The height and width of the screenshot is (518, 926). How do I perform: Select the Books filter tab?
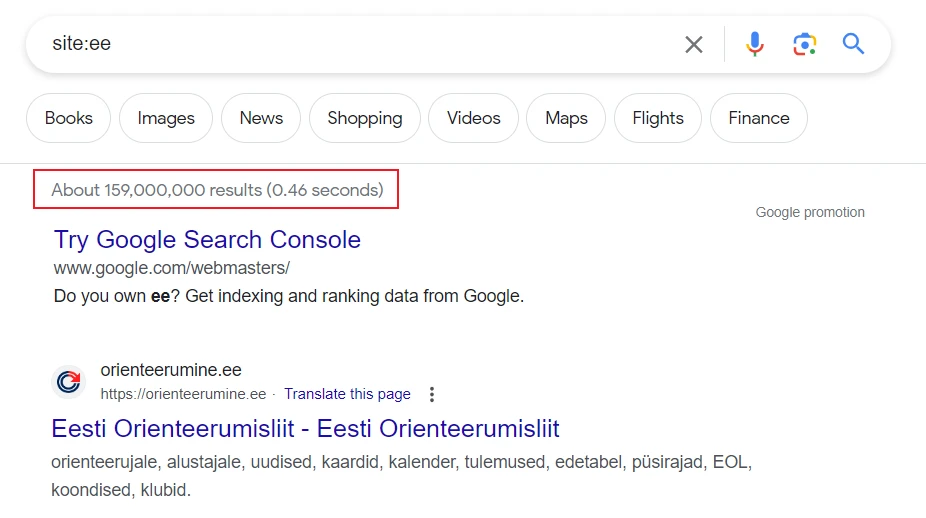point(69,118)
